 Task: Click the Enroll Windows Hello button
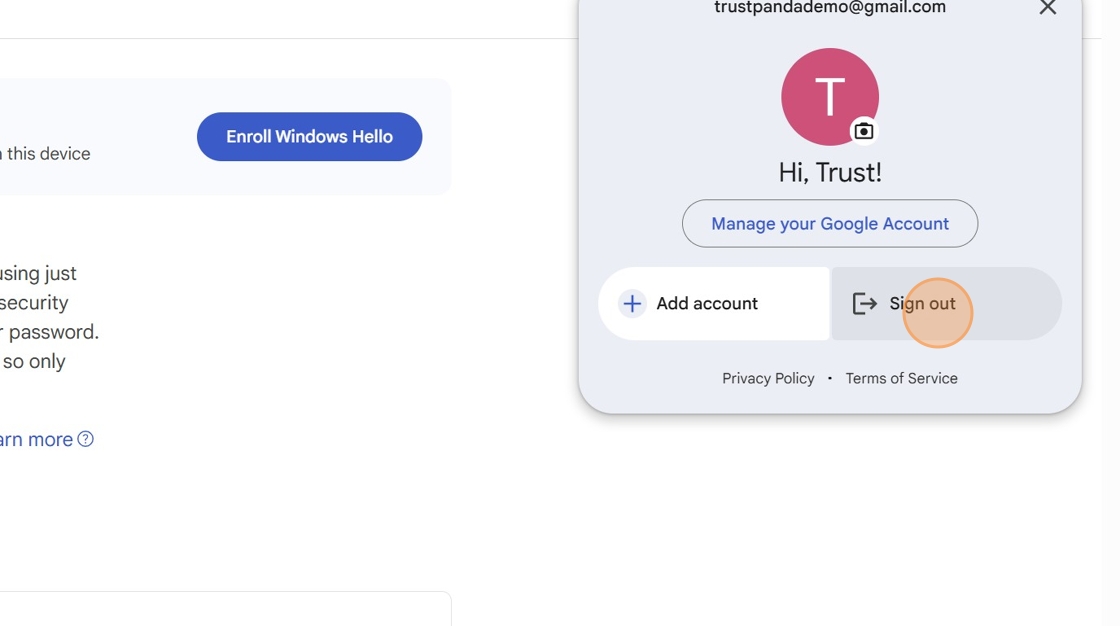pyautogui.click(x=309, y=136)
